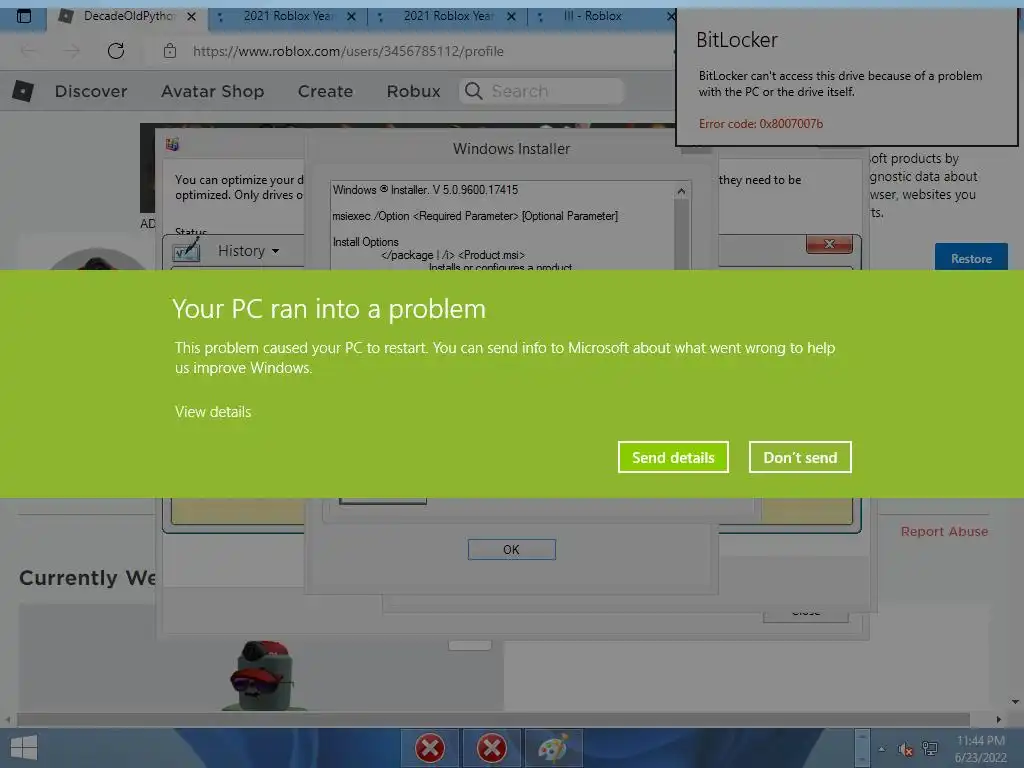Screen dimensions: 1024x768
Task: Click the browser back arrow
Action: (28, 51)
